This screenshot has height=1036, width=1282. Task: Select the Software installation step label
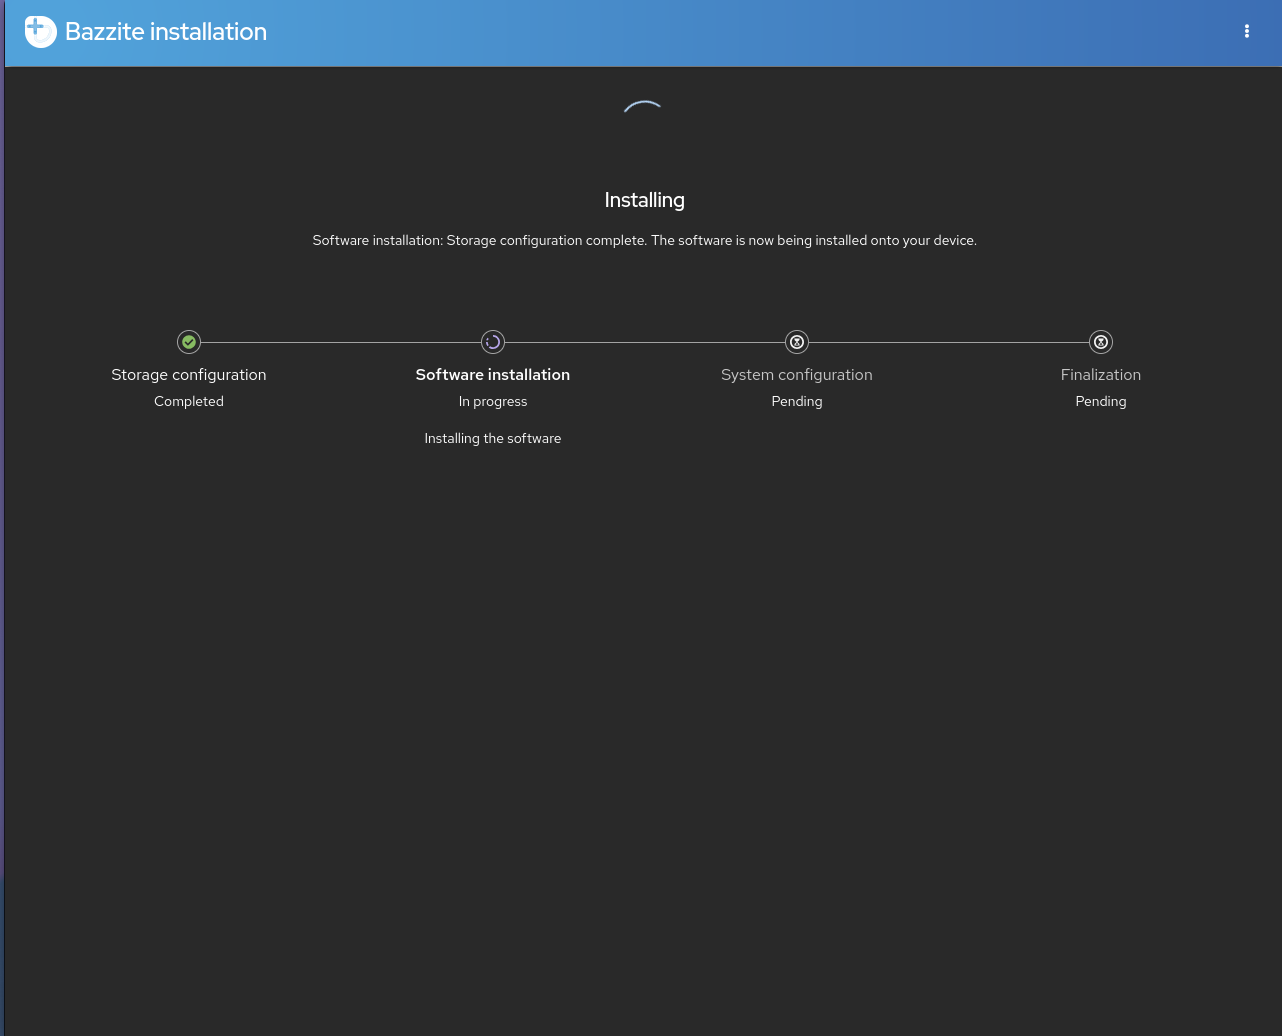coord(492,374)
